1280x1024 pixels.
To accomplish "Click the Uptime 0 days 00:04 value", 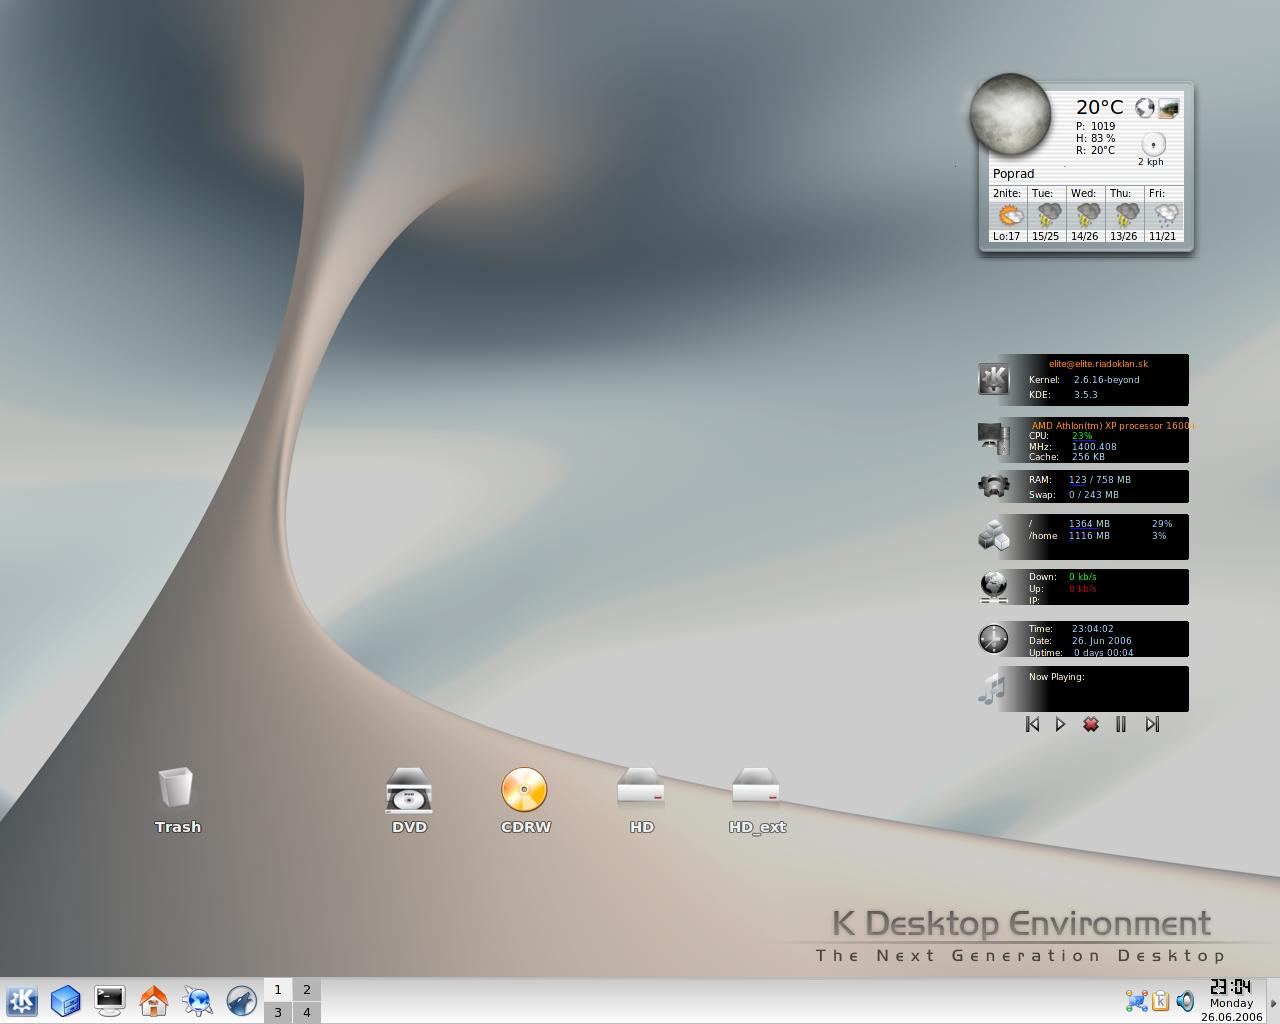I will 1103,653.
